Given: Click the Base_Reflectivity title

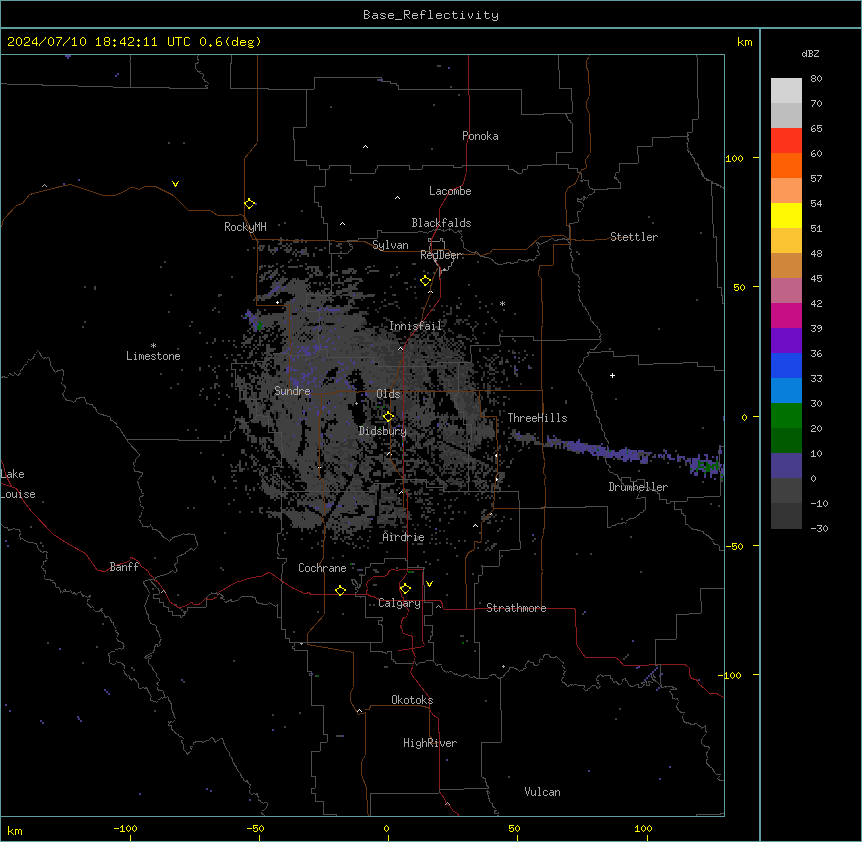Looking at the screenshot, I should 431,15.
